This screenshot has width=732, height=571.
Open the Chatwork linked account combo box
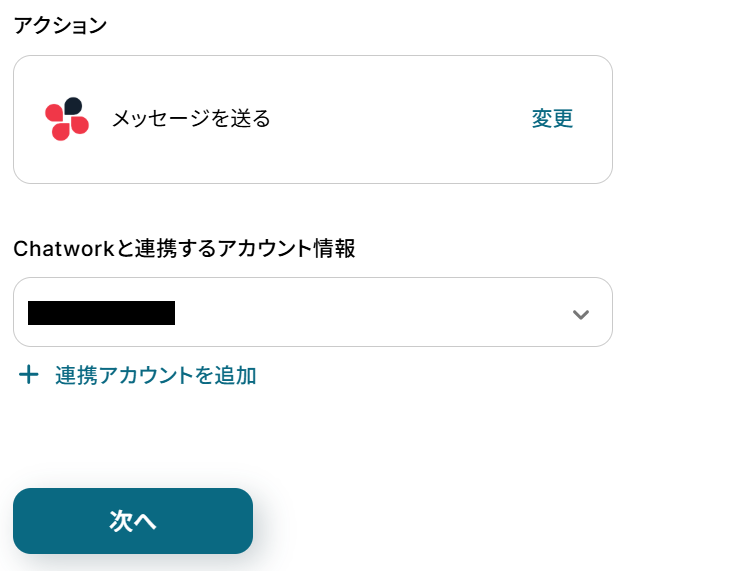point(312,312)
